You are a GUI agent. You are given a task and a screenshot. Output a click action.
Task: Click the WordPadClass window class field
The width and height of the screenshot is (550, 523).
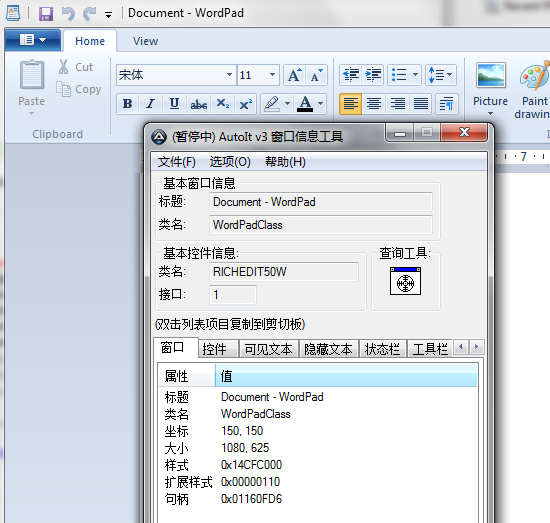tap(321, 224)
